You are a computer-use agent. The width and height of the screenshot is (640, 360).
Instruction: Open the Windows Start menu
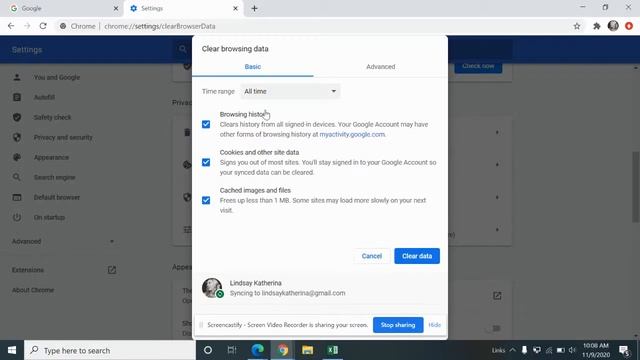pos(12,350)
